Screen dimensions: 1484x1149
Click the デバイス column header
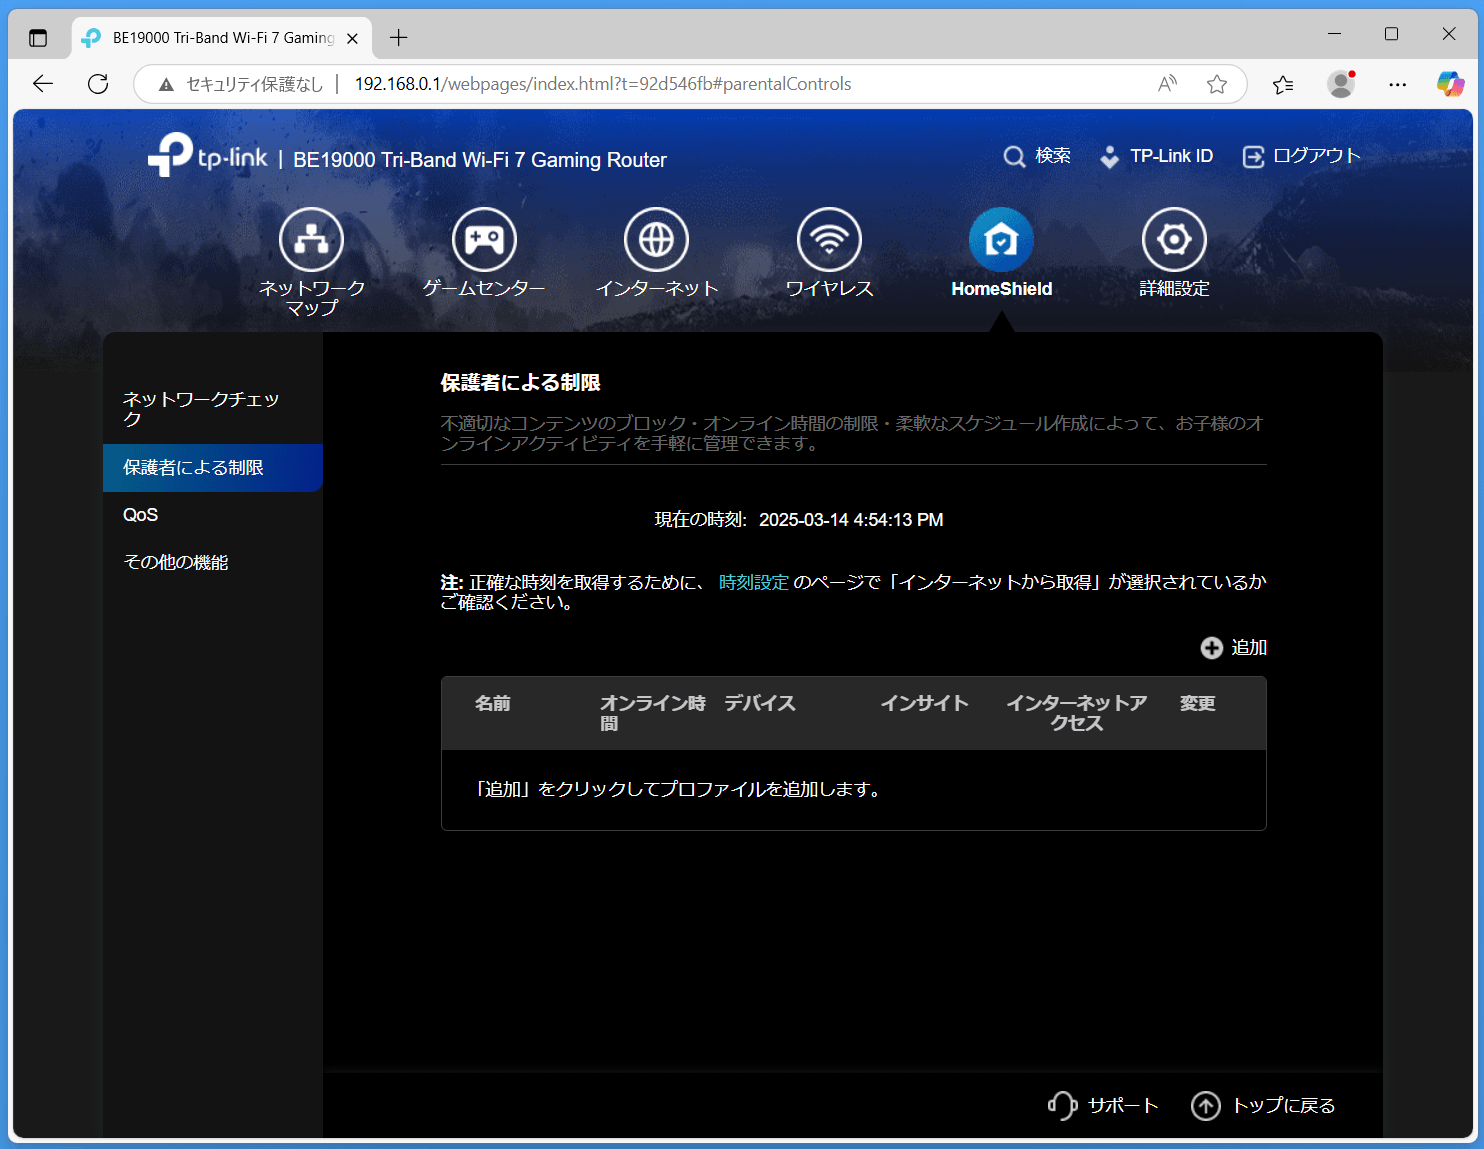click(760, 704)
